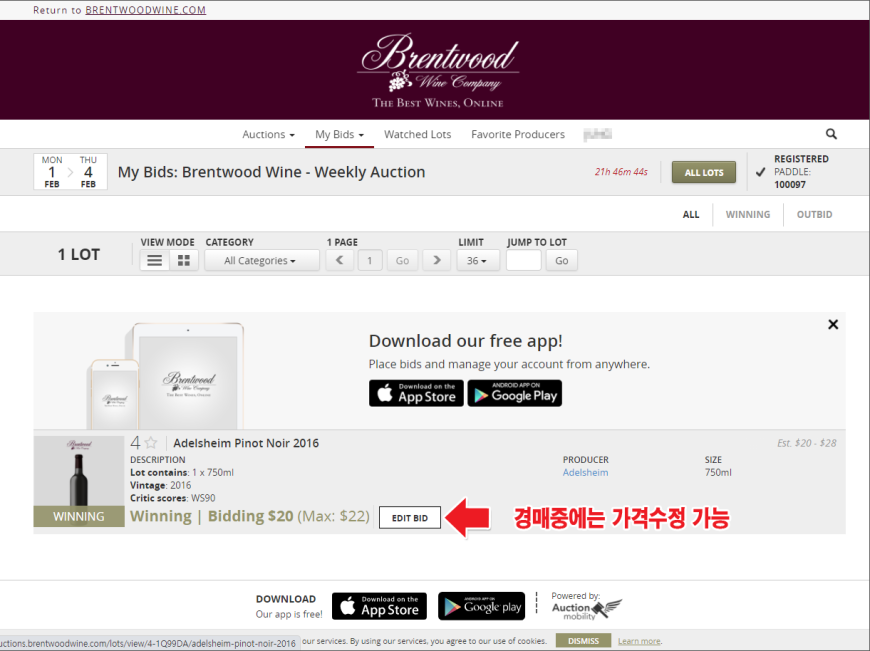This screenshot has width=870, height=651.
Task: Click the ALL LOTS button
Action: [x=704, y=172]
